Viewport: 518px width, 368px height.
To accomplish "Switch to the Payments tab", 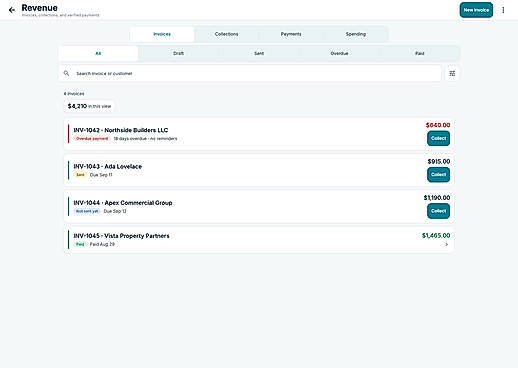I will [291, 34].
